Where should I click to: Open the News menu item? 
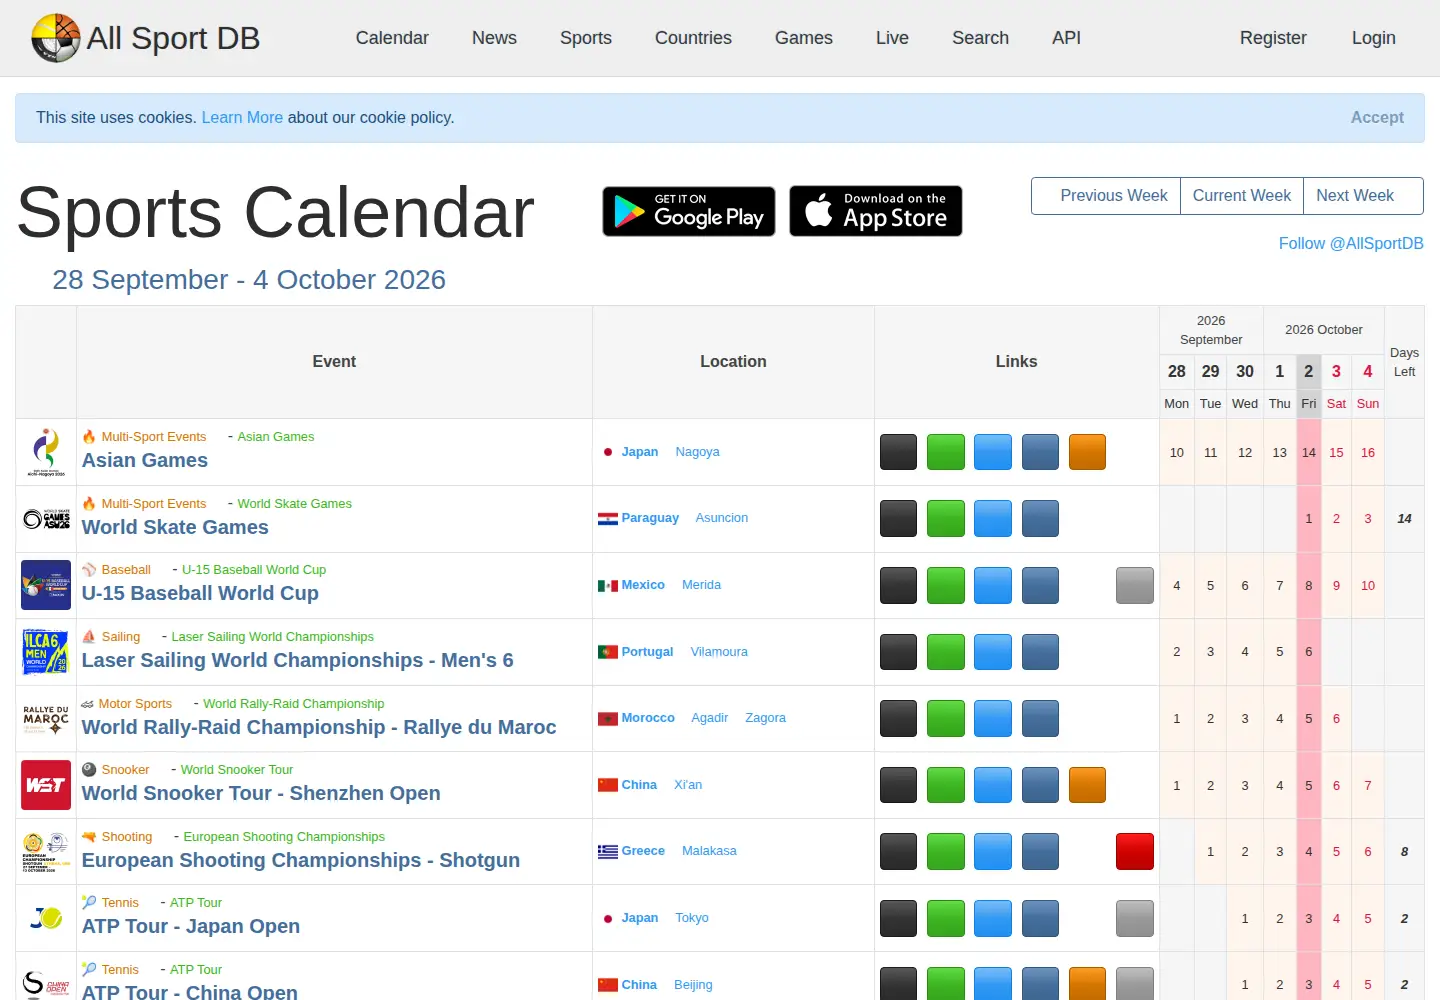click(494, 38)
